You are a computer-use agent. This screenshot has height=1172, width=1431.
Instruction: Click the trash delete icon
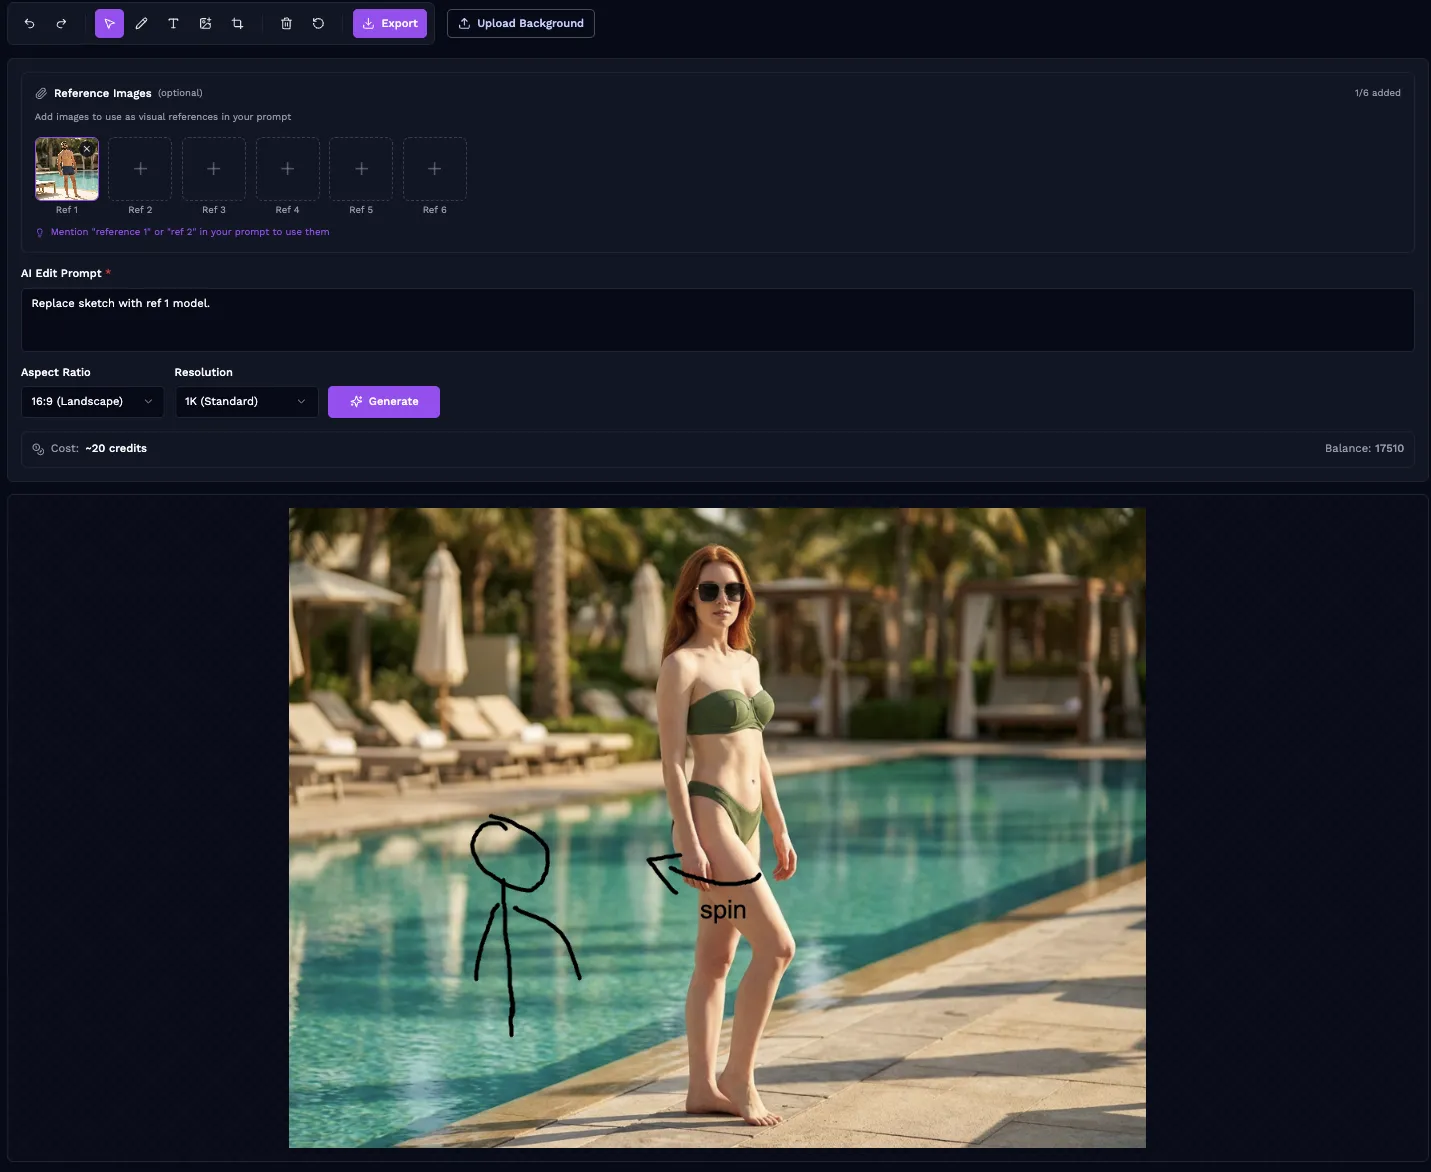(286, 24)
